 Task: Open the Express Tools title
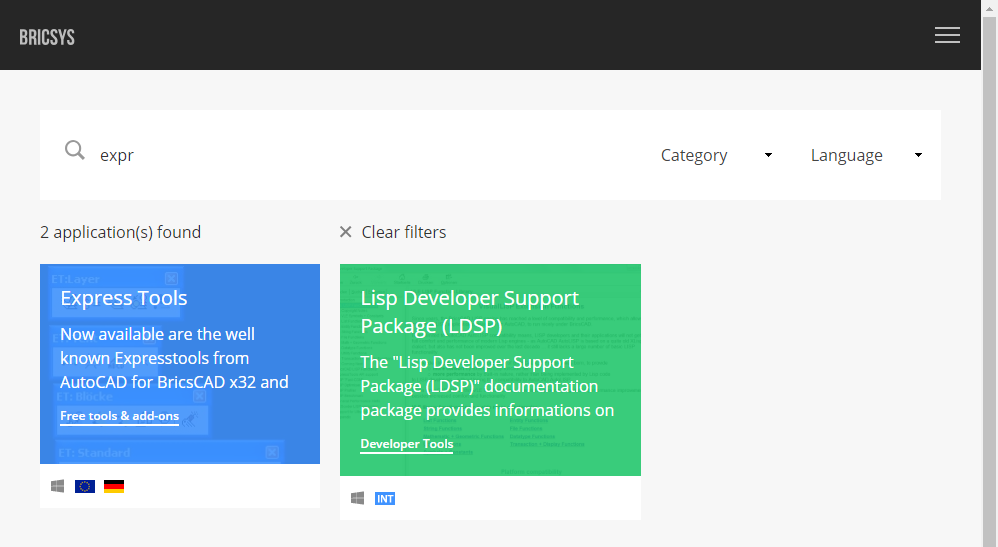point(124,299)
